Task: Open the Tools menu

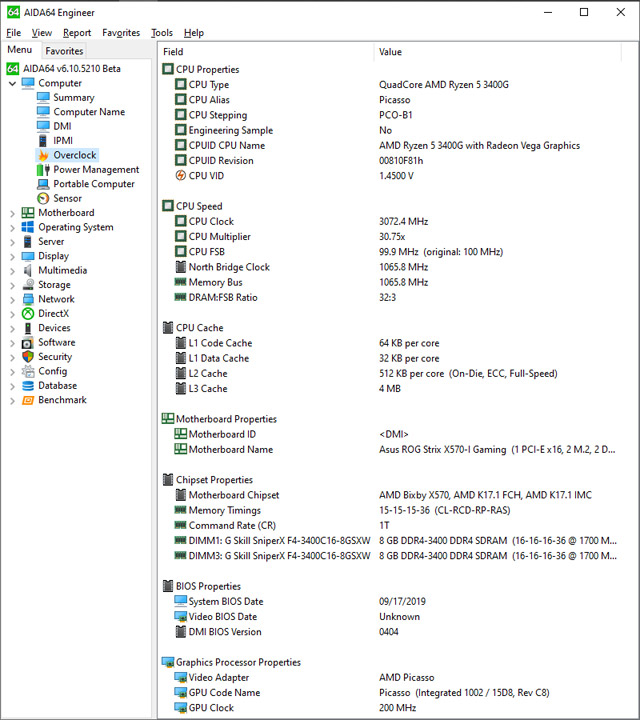Action: 162,33
